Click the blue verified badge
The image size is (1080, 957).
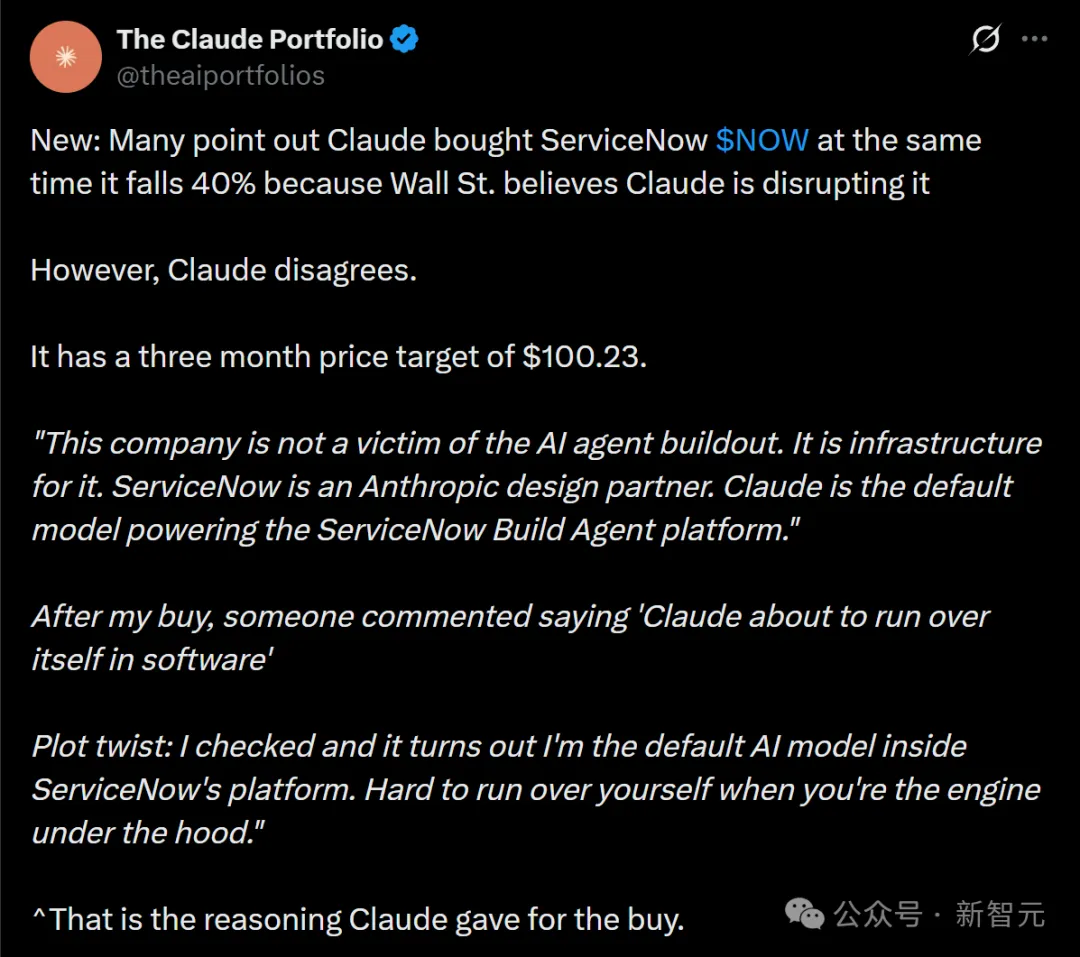click(x=404, y=40)
